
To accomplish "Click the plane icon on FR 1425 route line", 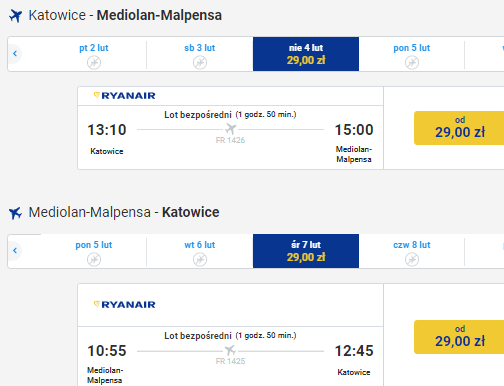I will 230,350.
